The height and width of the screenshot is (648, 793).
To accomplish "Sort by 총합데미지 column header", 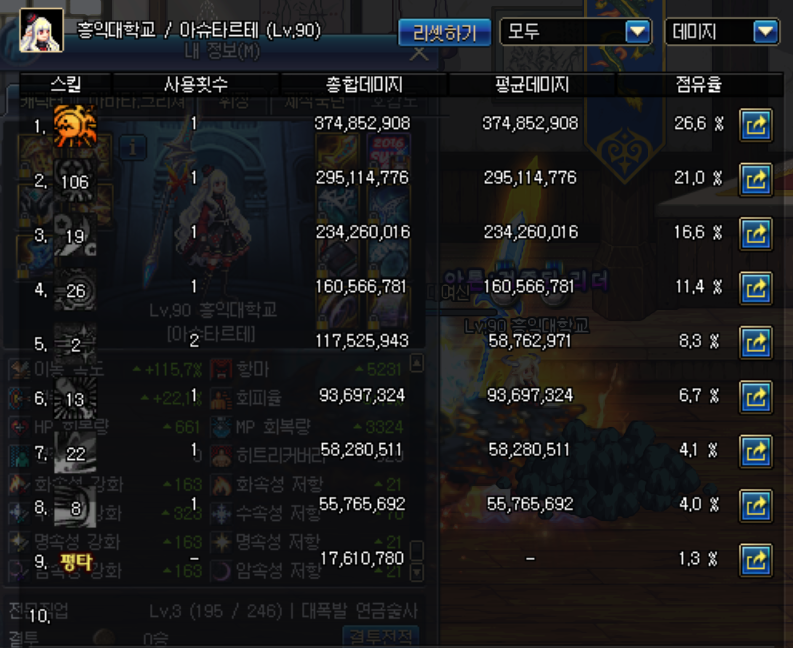I will (x=364, y=84).
